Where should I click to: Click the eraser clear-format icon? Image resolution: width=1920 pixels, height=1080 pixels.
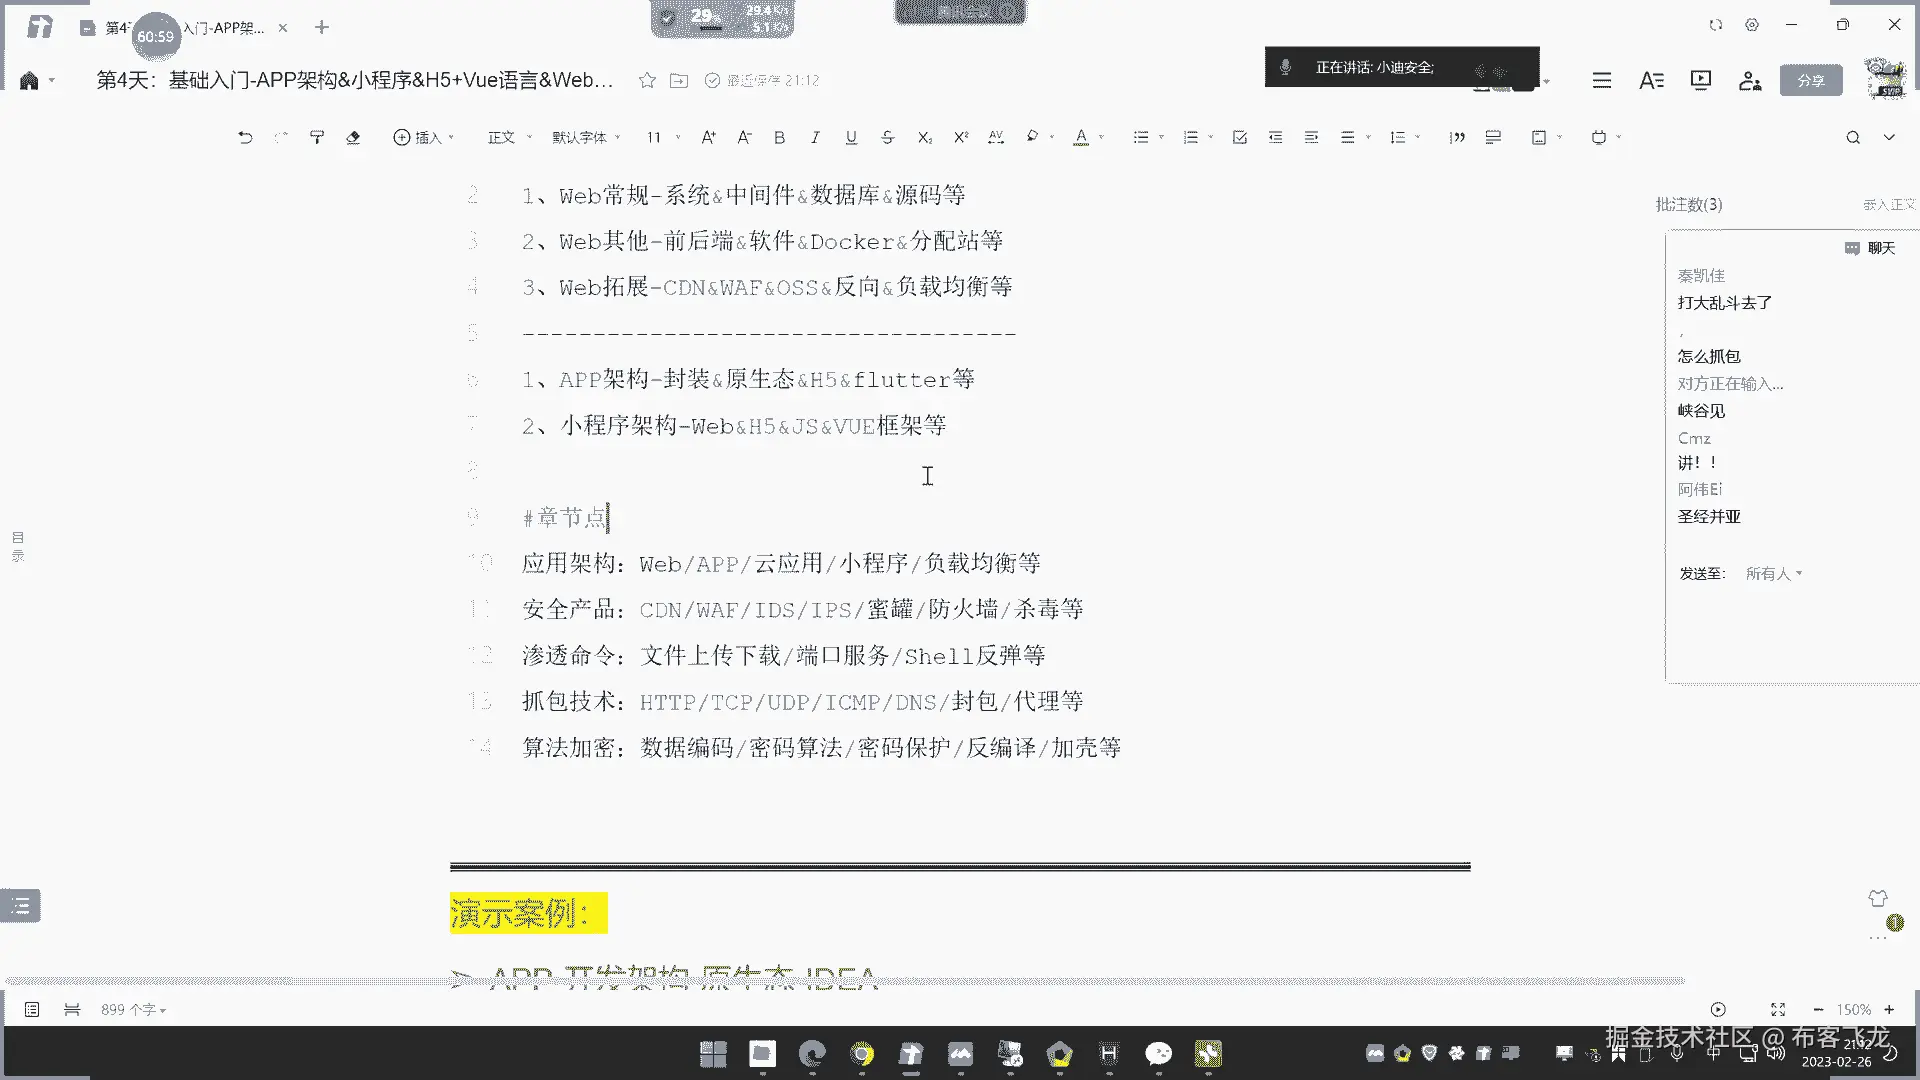(x=353, y=137)
